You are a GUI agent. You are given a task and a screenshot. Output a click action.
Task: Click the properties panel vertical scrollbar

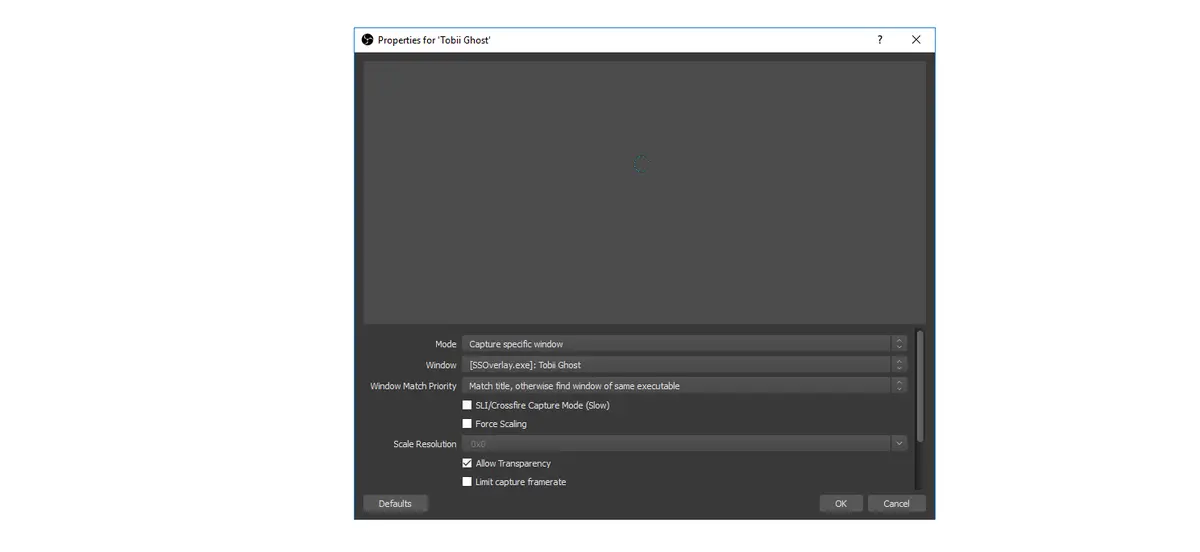tap(920, 385)
